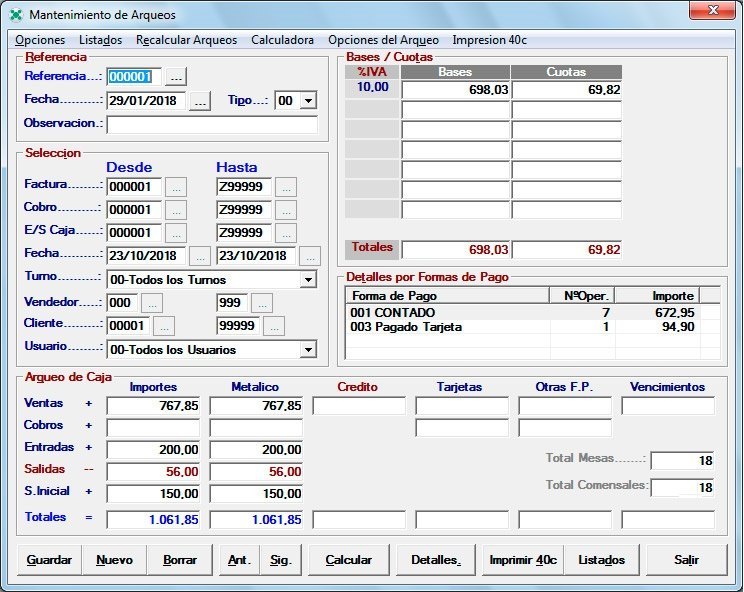The image size is (744, 592).
Task: Open lookup for Vendedor Desde 000 field
Action: pyautogui.click(x=151, y=303)
